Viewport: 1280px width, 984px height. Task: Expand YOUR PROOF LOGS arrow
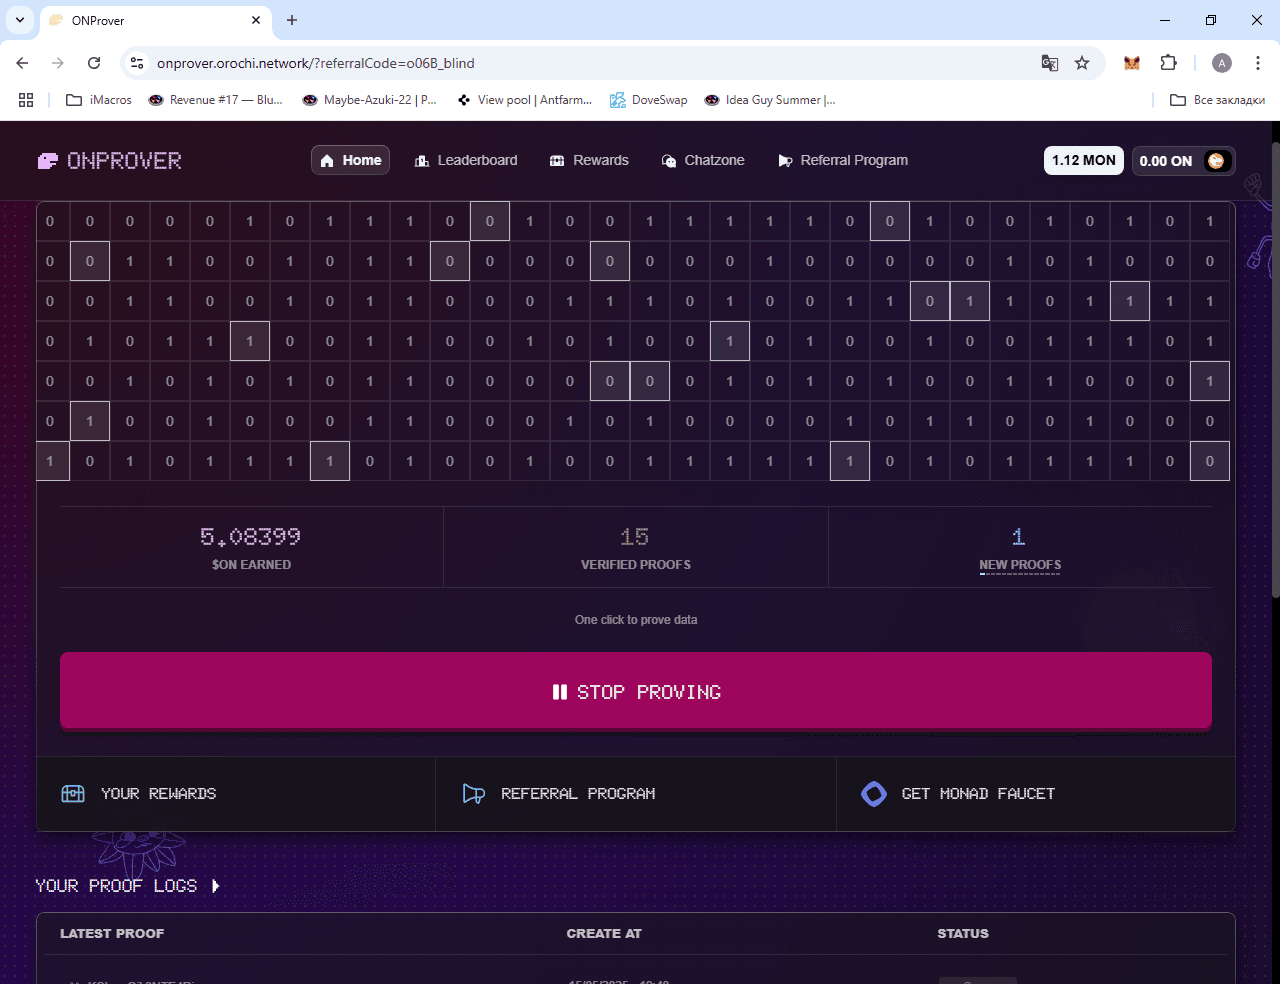216,886
